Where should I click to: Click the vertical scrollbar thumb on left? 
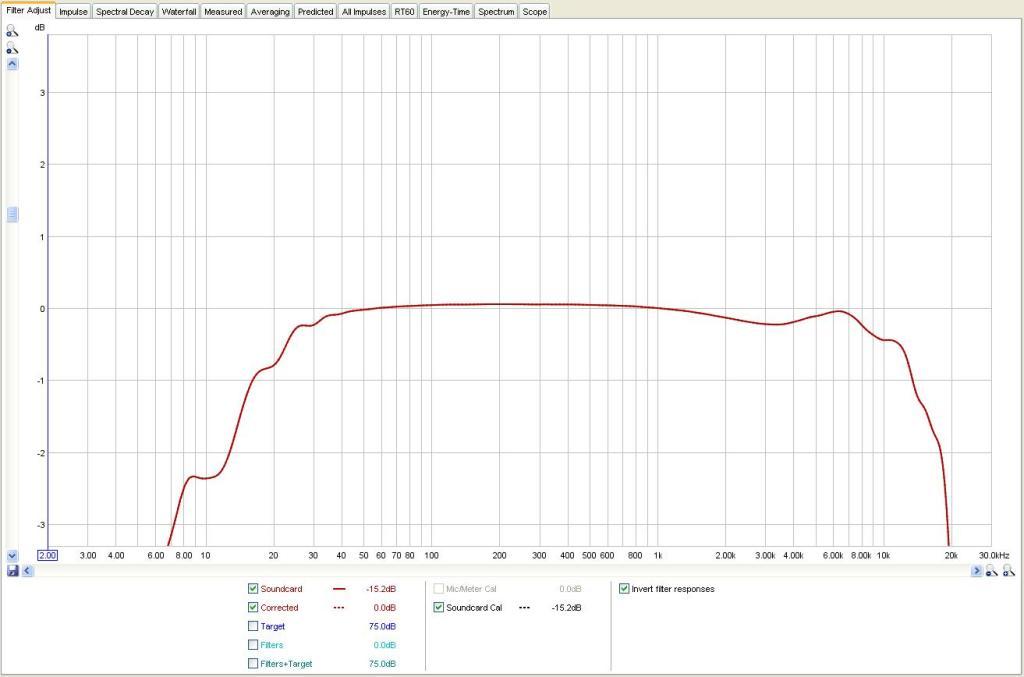pos(12,215)
